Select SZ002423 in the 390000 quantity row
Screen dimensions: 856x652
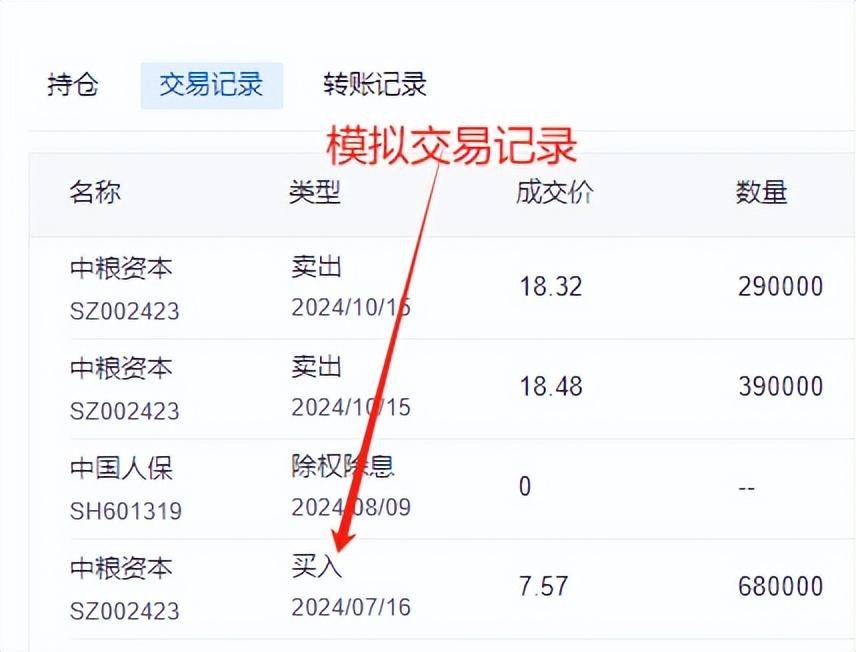(124, 411)
